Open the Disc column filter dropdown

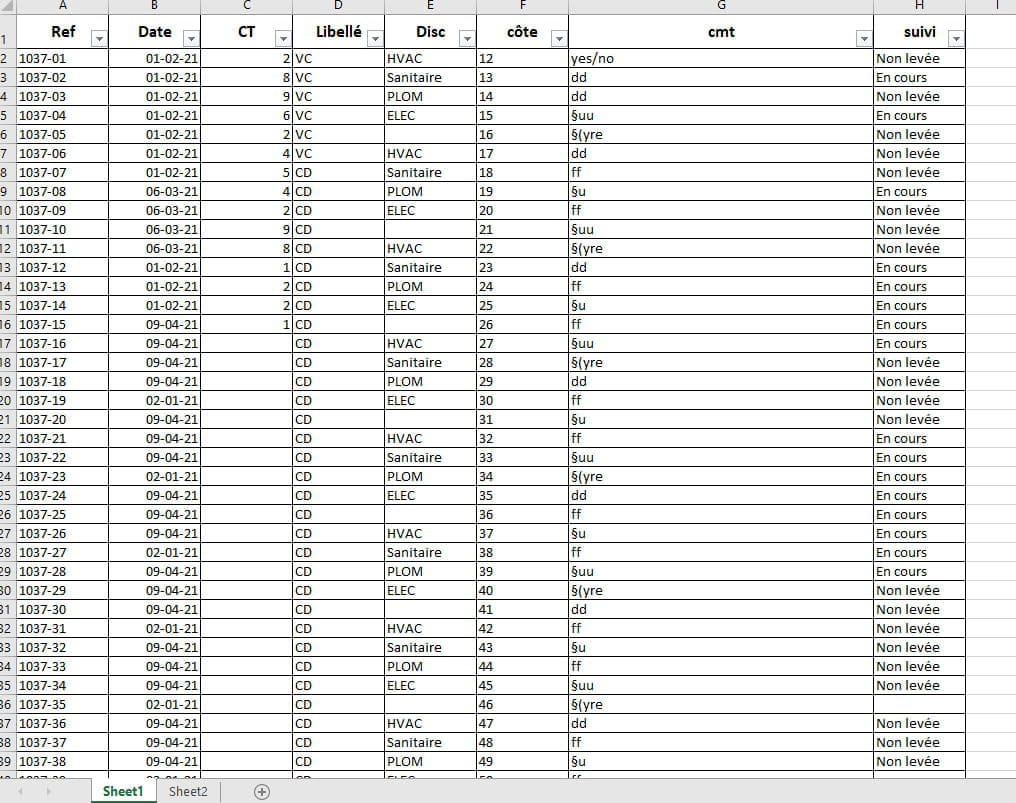[x=467, y=39]
